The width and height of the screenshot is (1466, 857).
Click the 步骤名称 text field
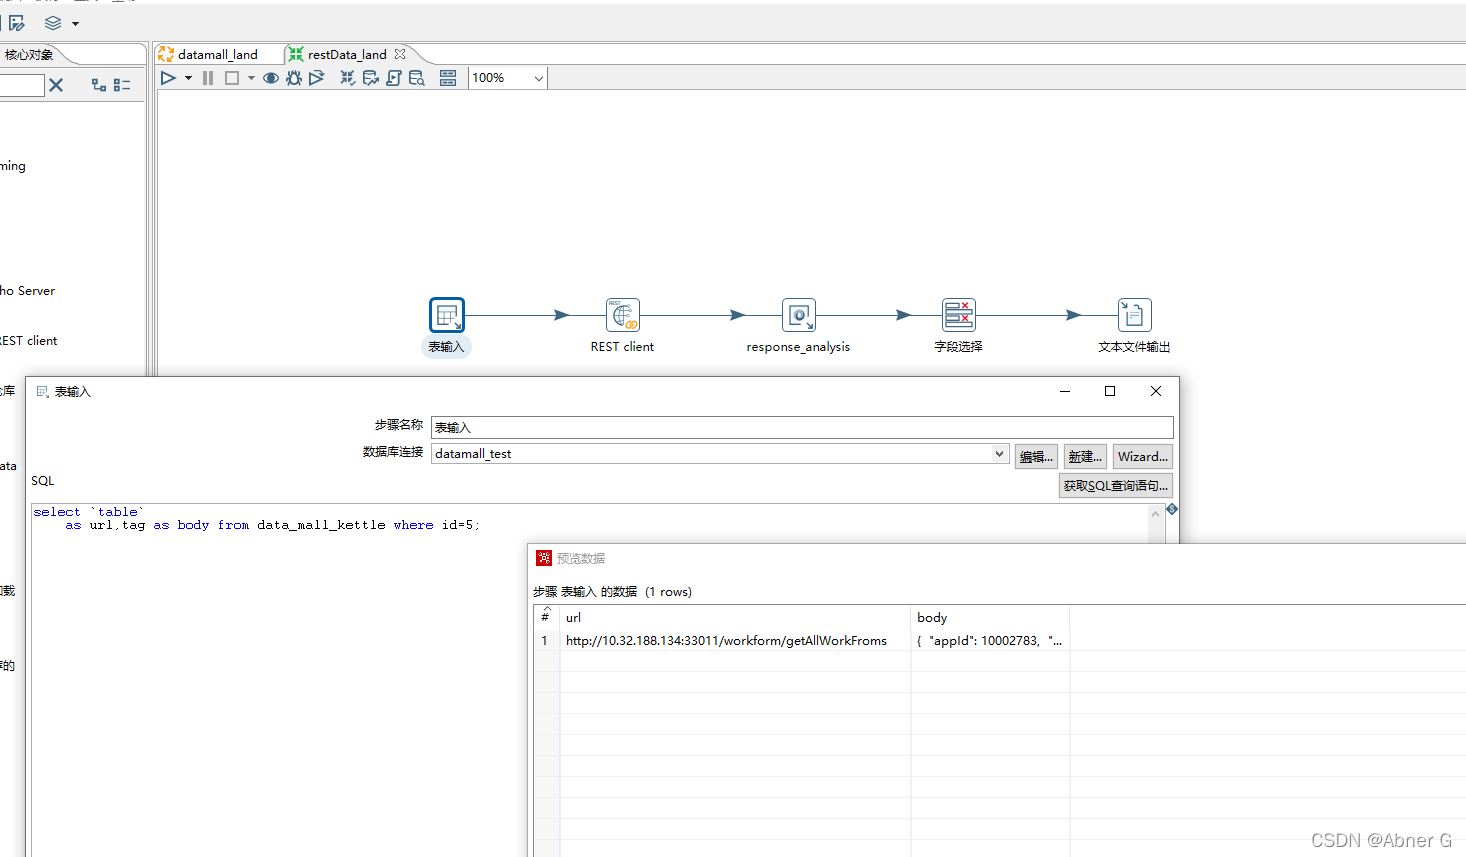pyautogui.click(x=802, y=427)
